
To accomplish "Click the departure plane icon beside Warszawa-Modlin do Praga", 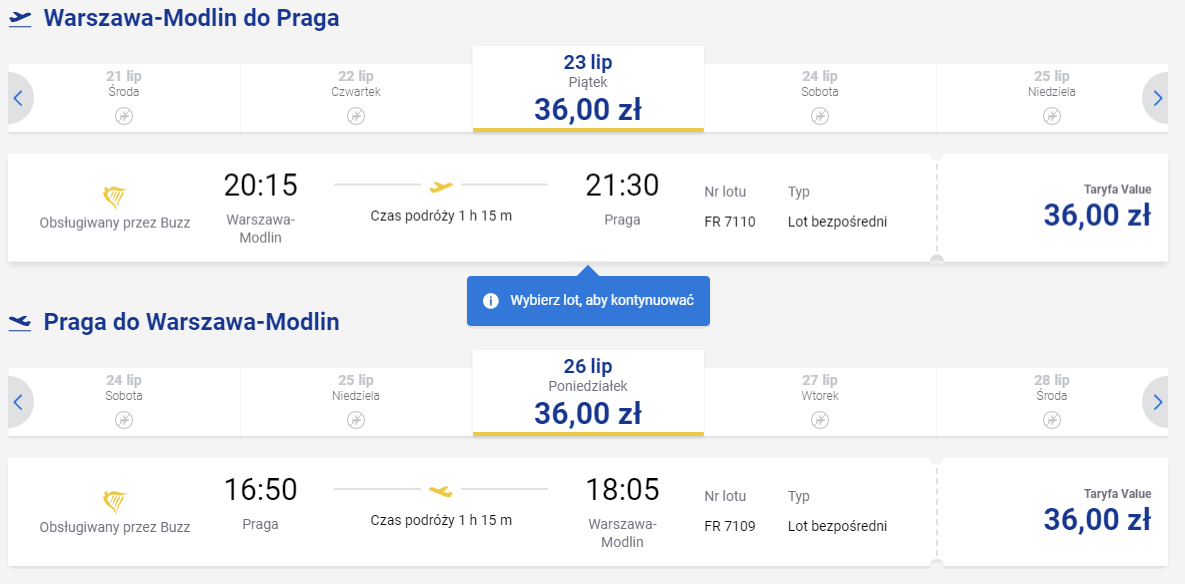I will coord(20,19).
